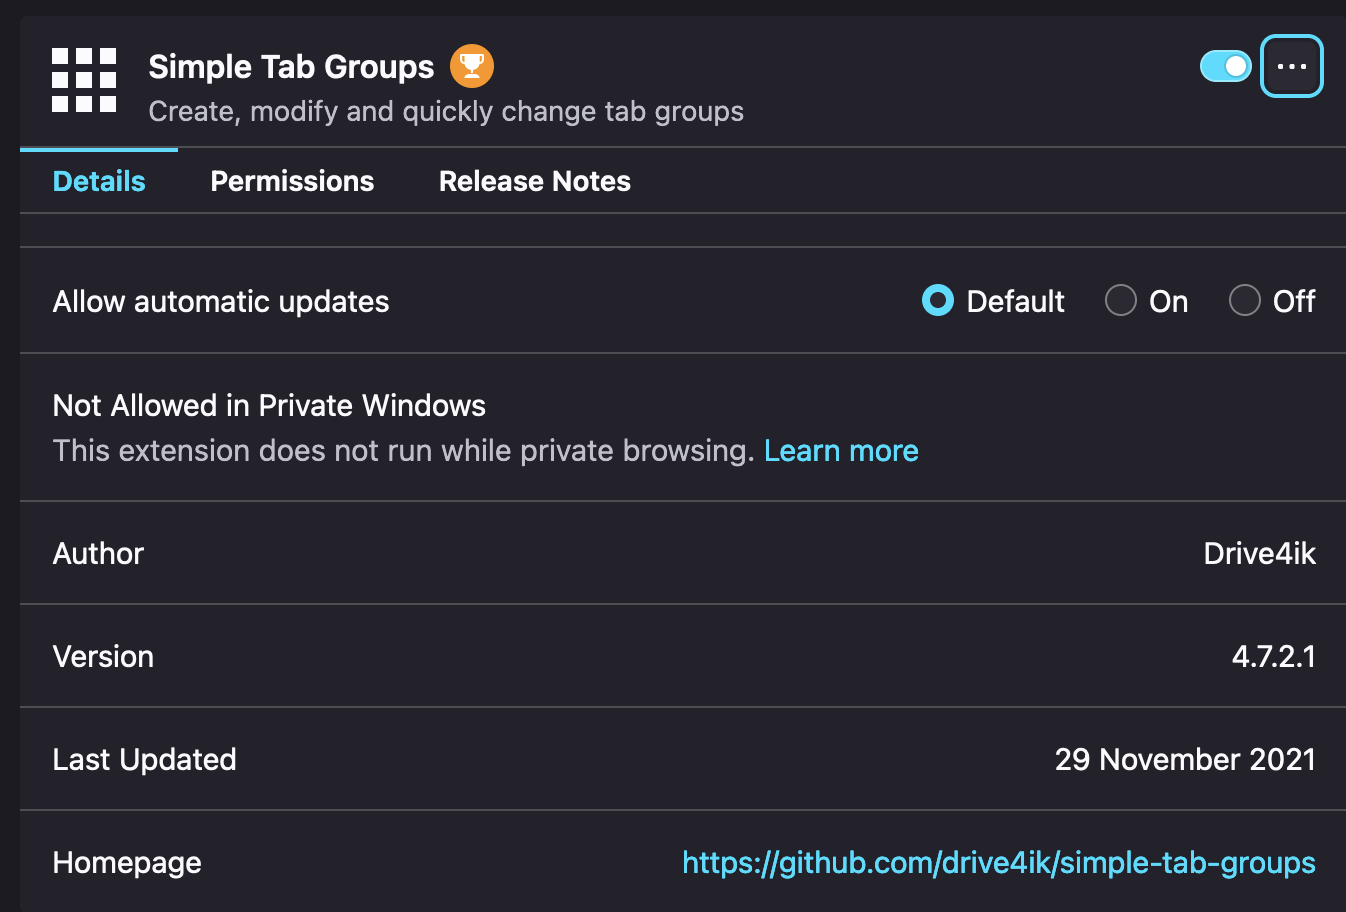The image size is (1346, 912).
Task: Turn automatic updates On
Action: point(1120,301)
